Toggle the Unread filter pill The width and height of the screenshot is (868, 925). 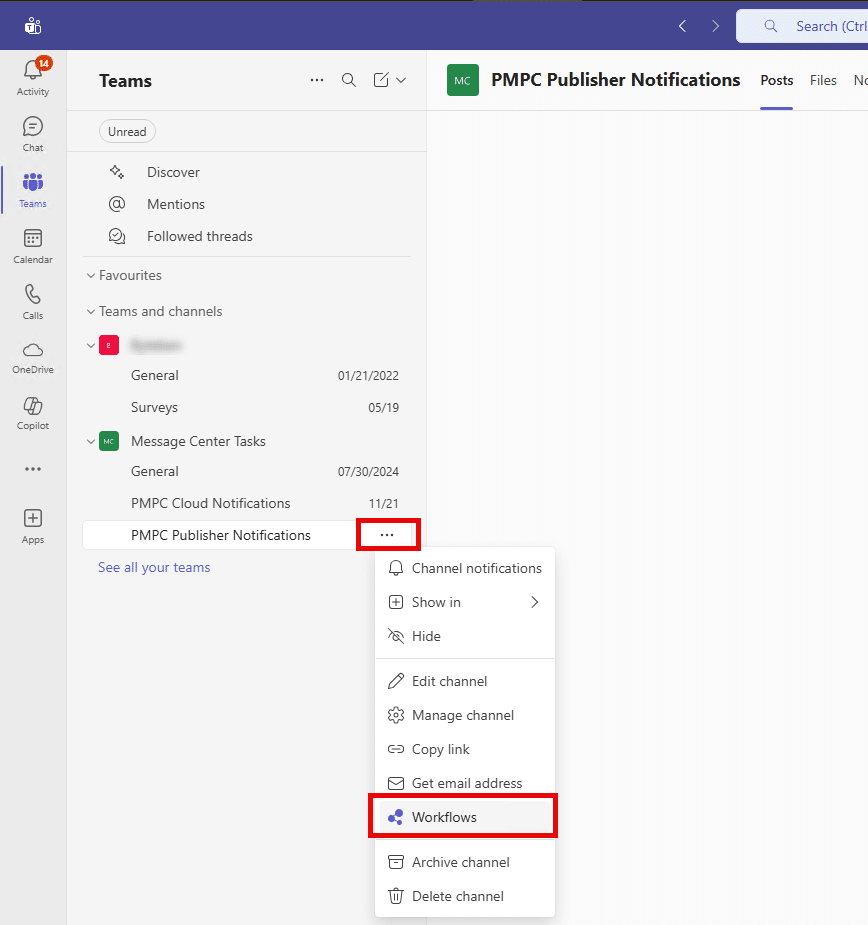point(127,132)
